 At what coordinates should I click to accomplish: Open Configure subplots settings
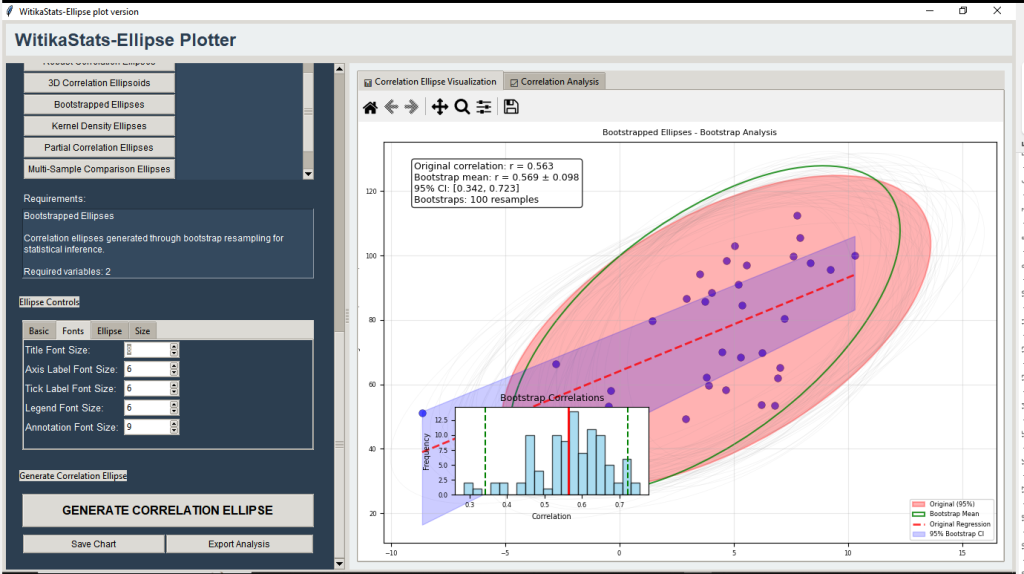tap(483, 107)
